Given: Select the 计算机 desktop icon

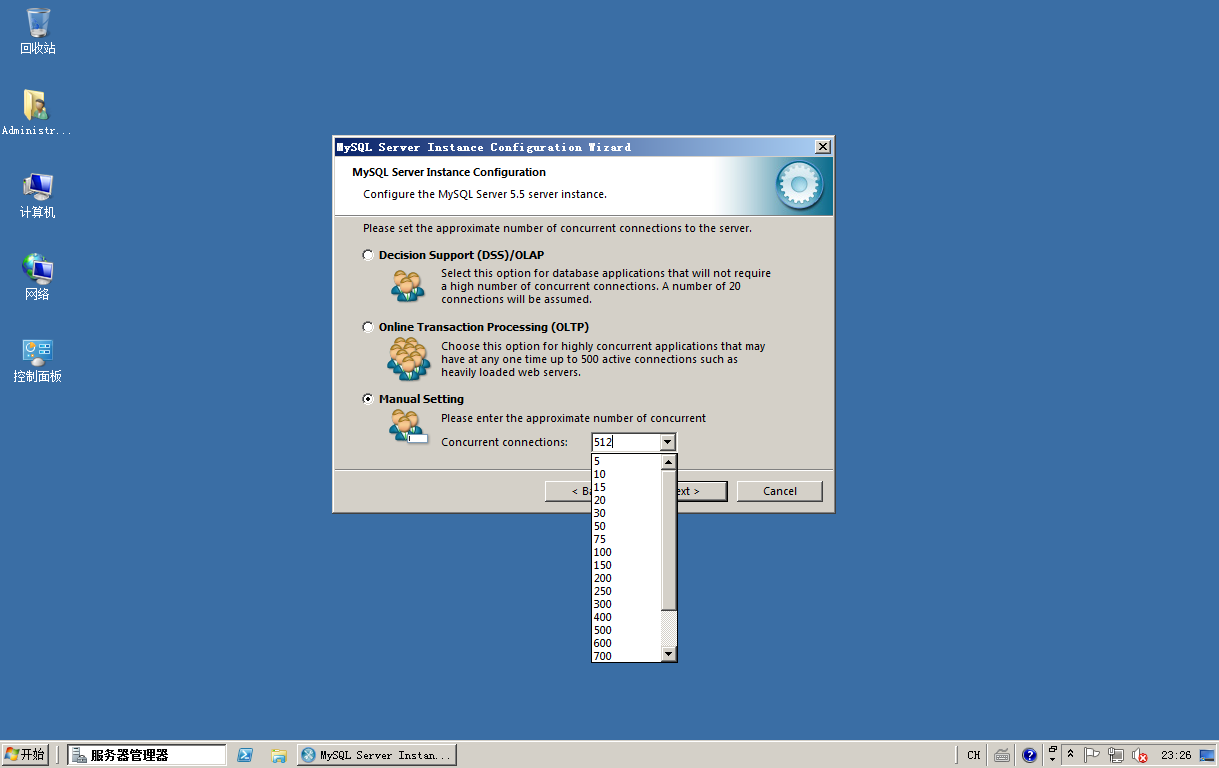Looking at the screenshot, I should pyautogui.click(x=38, y=195).
